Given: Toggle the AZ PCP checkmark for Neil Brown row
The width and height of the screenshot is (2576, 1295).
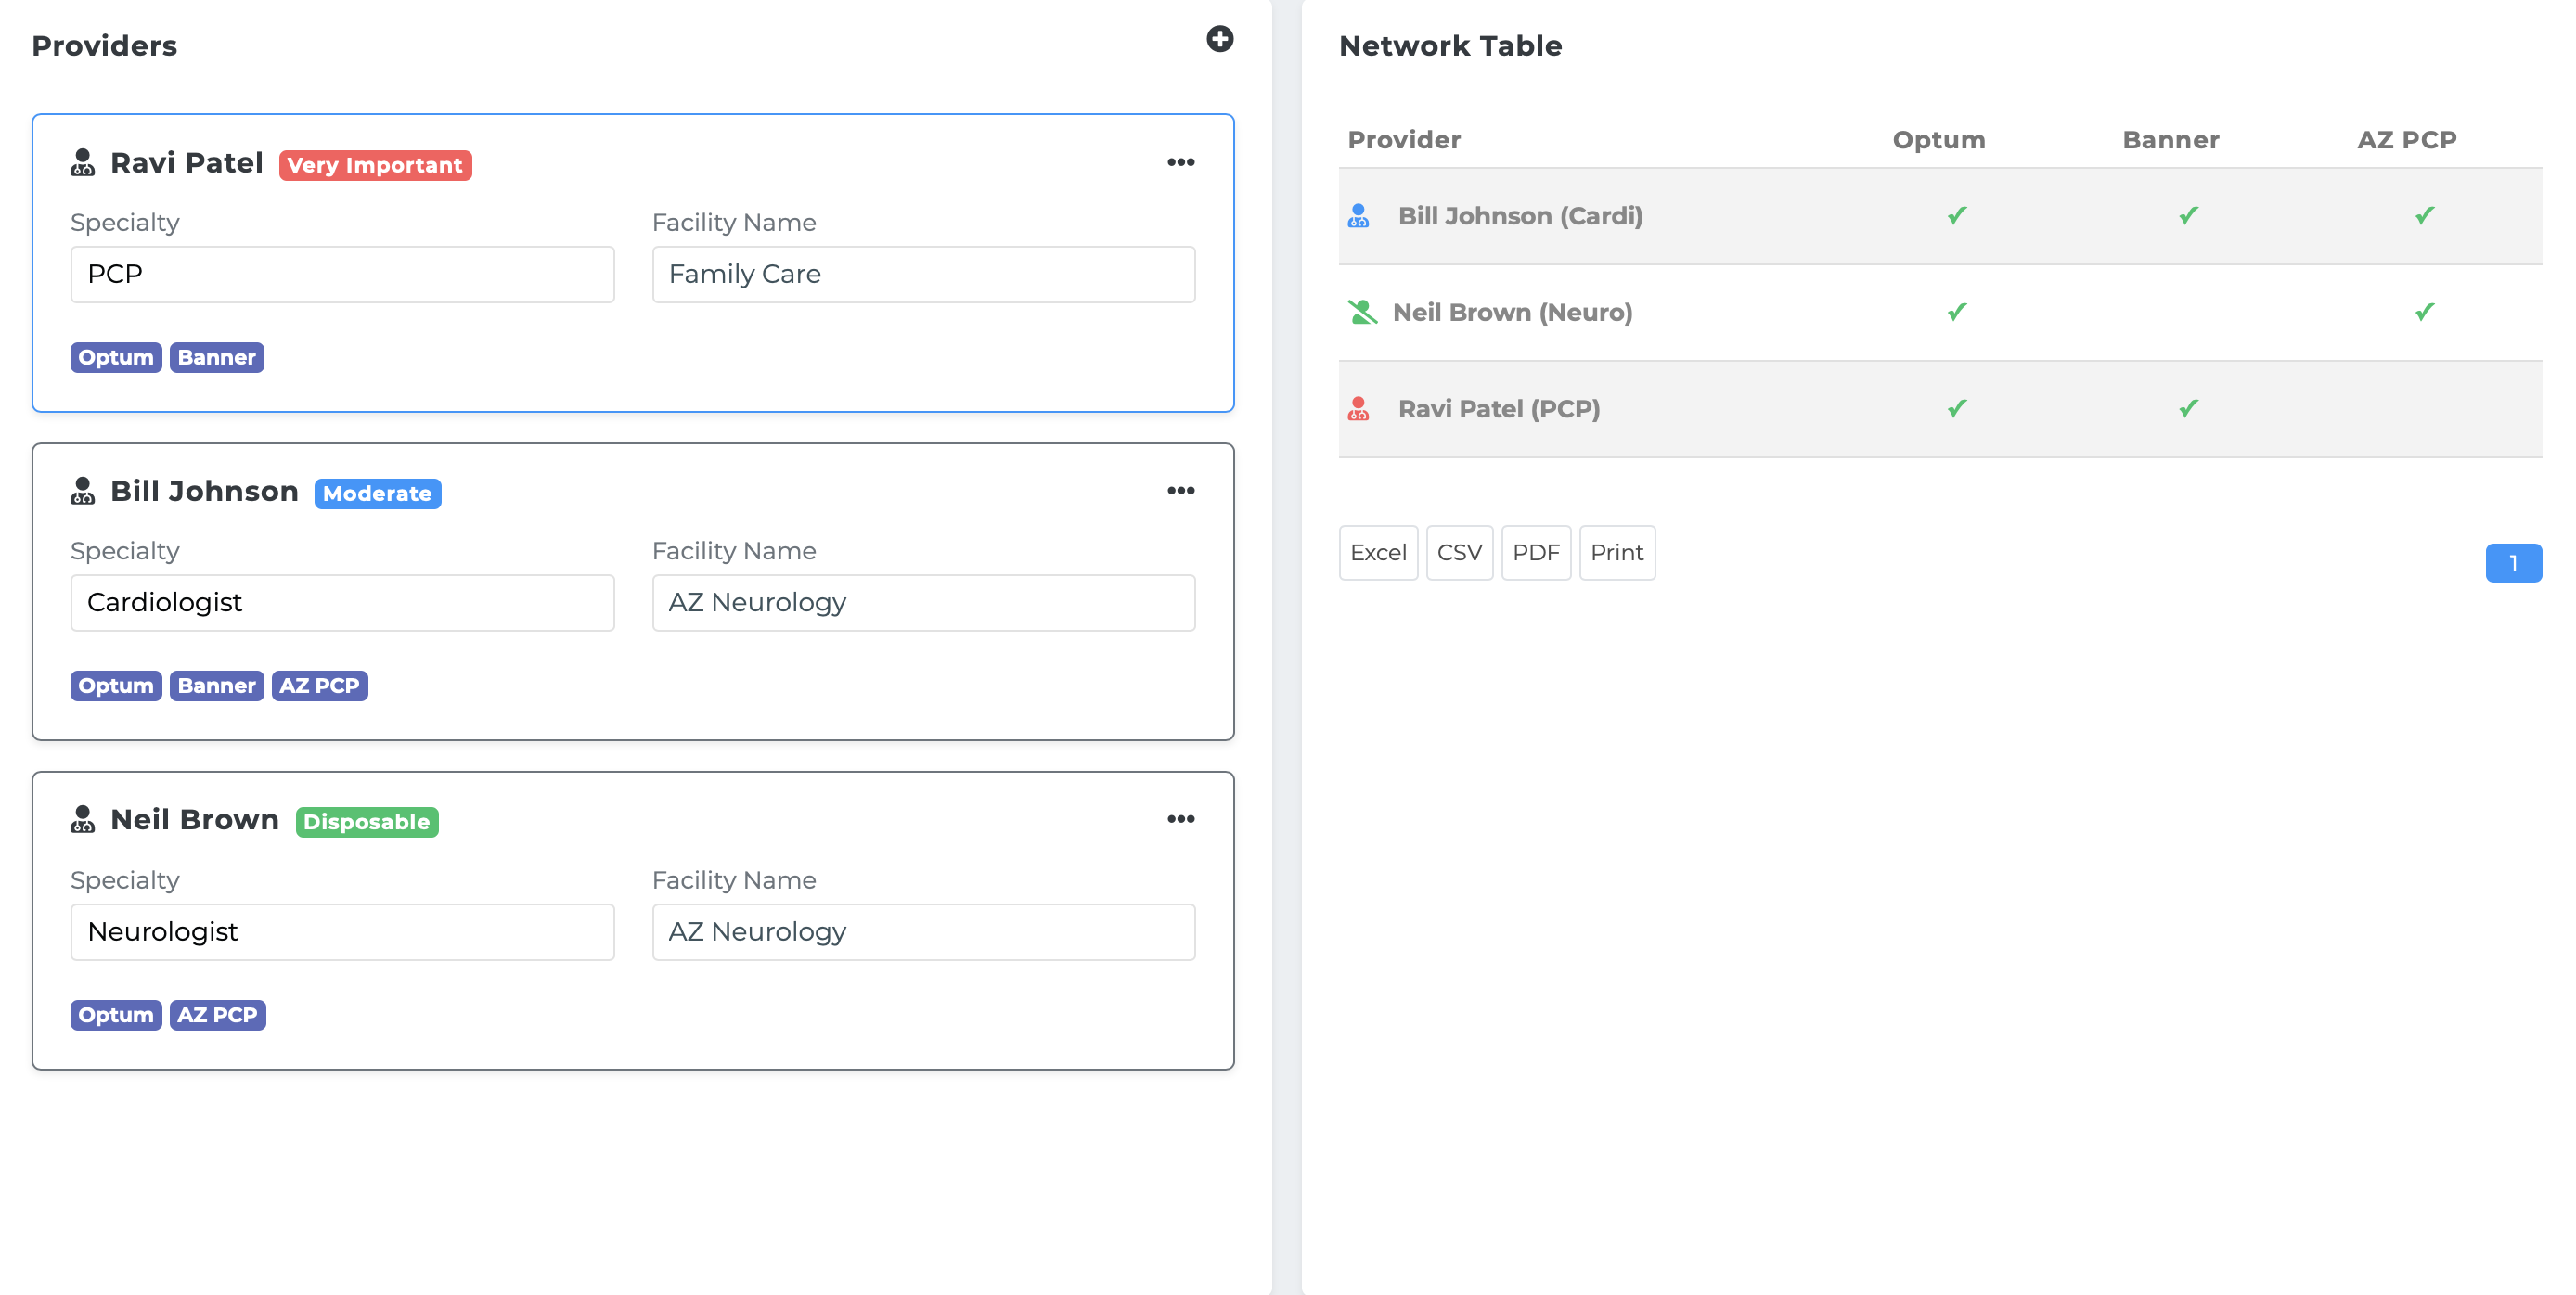Looking at the screenshot, I should point(2424,312).
